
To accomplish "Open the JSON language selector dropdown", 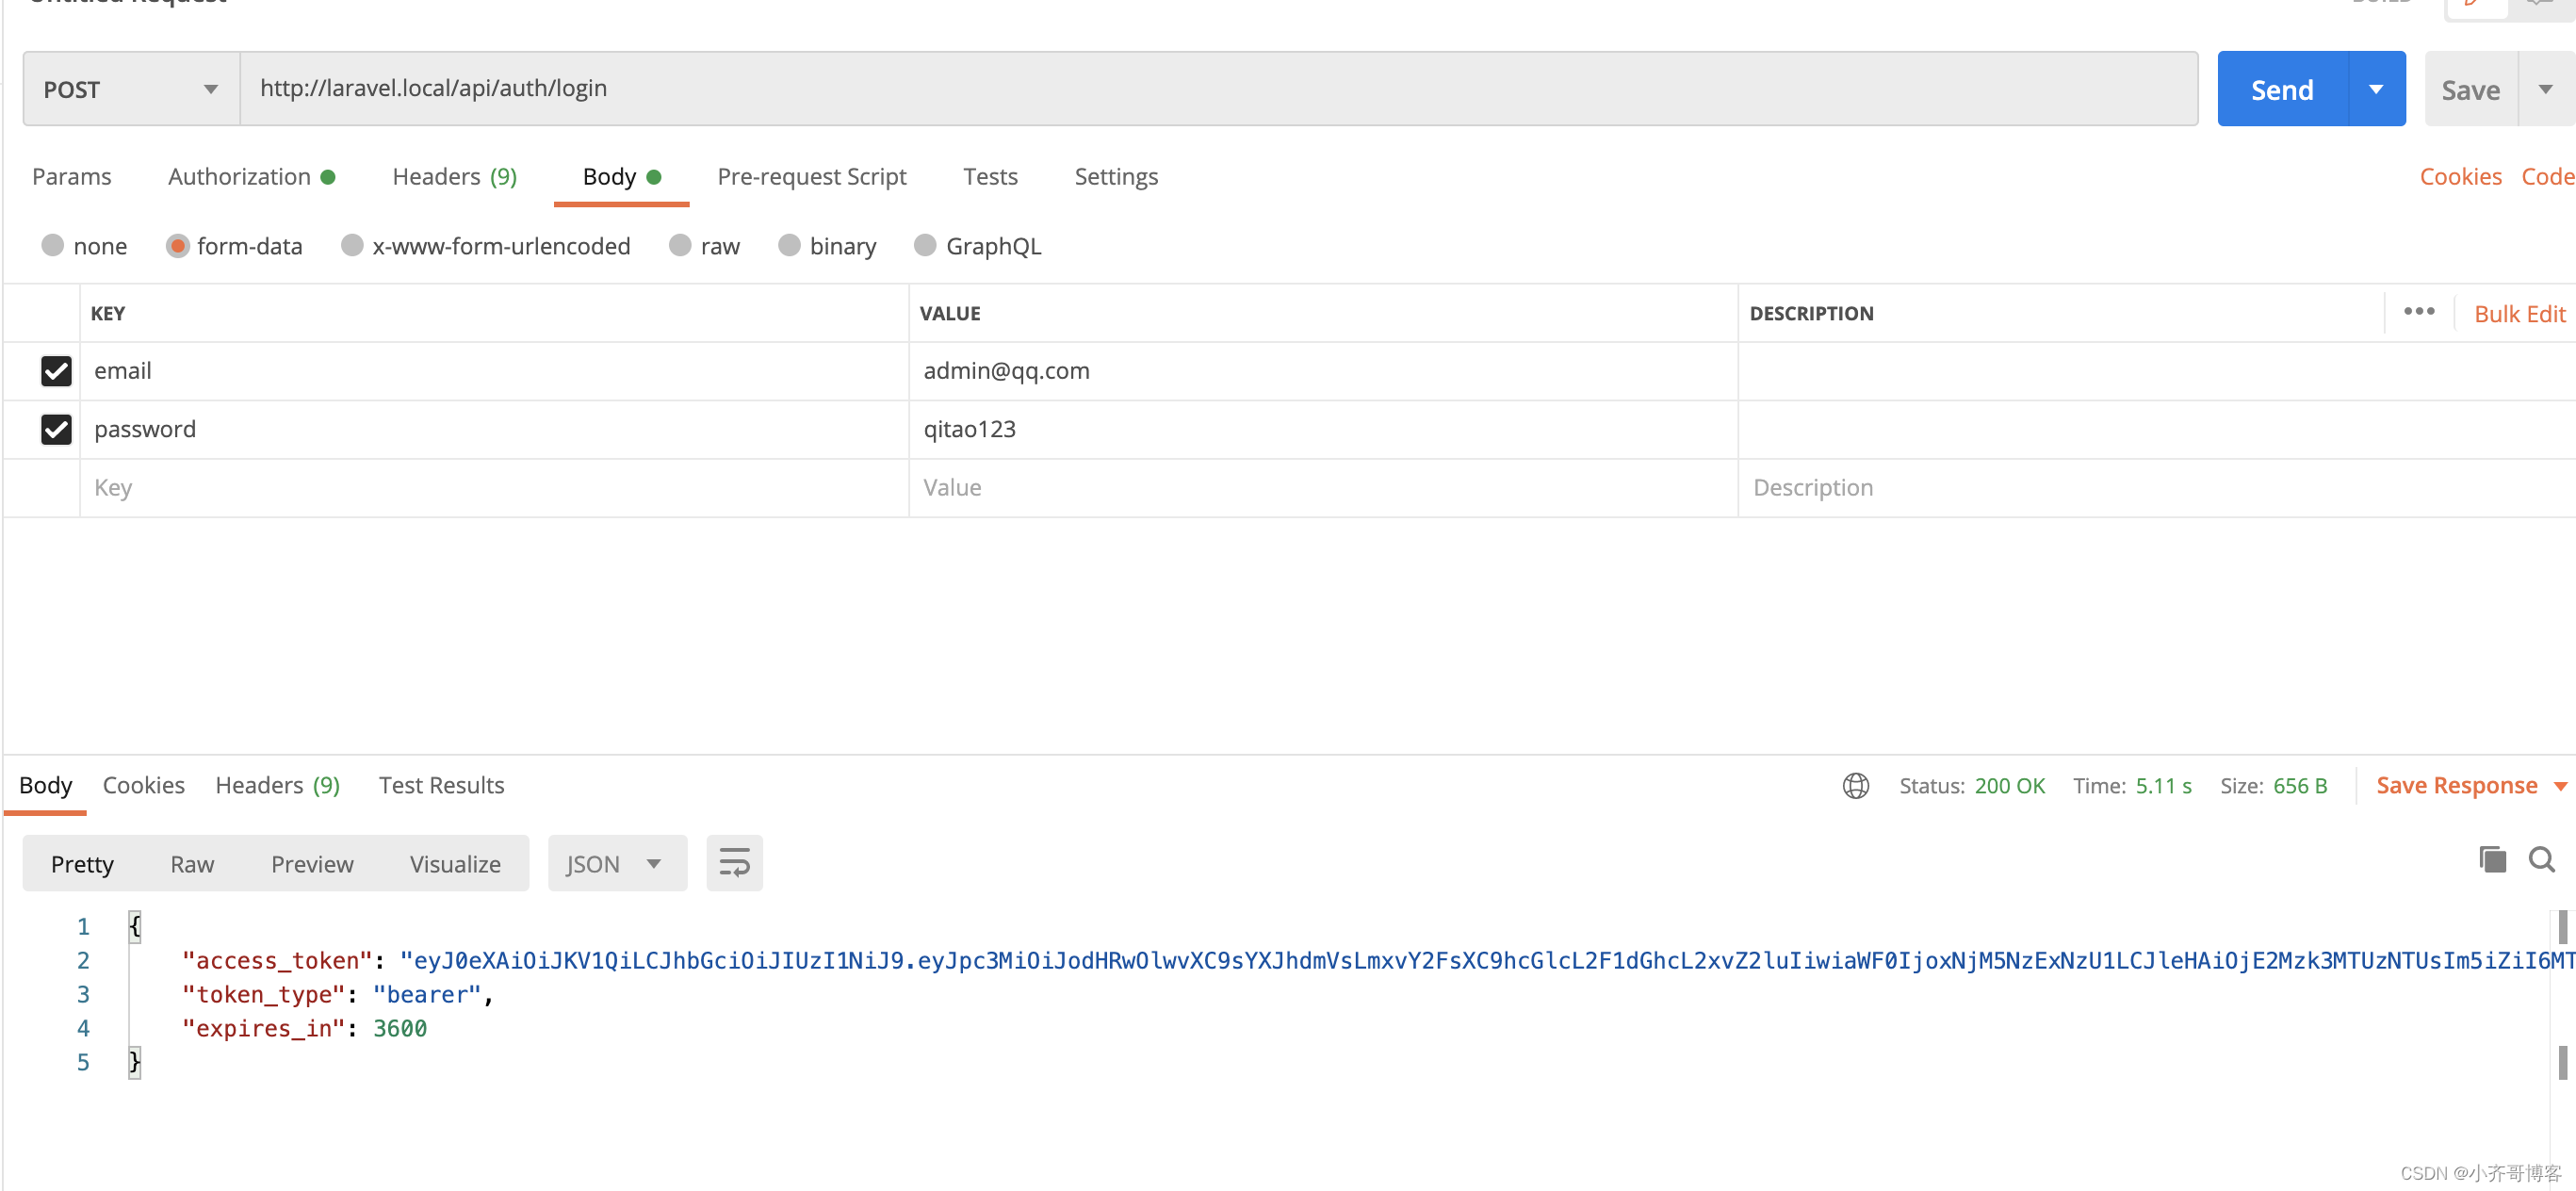I will point(616,862).
